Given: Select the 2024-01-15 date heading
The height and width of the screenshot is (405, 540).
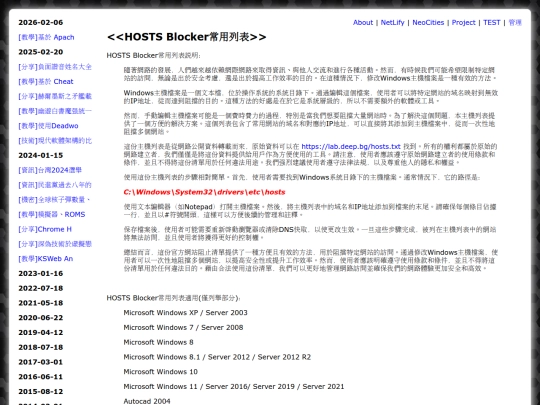Looking at the screenshot, I should 41,155.
